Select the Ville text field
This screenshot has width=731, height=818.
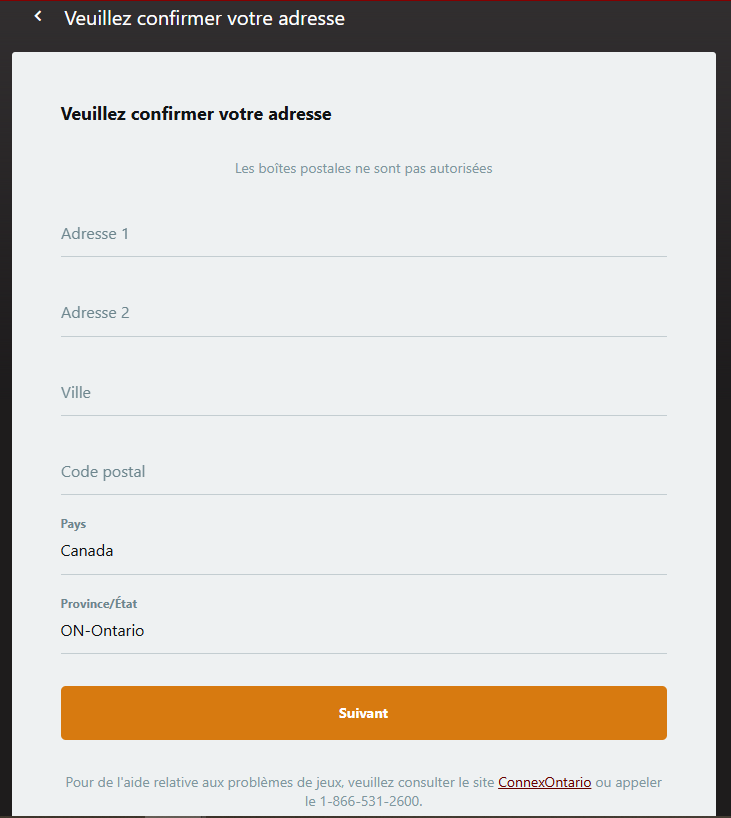point(363,393)
